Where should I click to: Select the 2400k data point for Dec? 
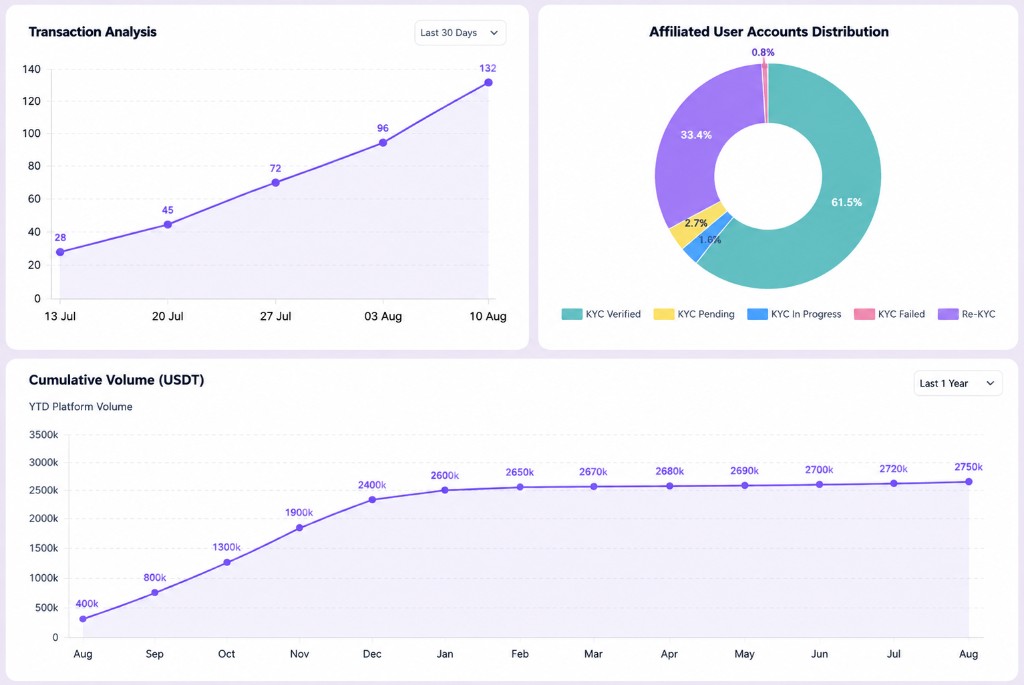tap(372, 500)
